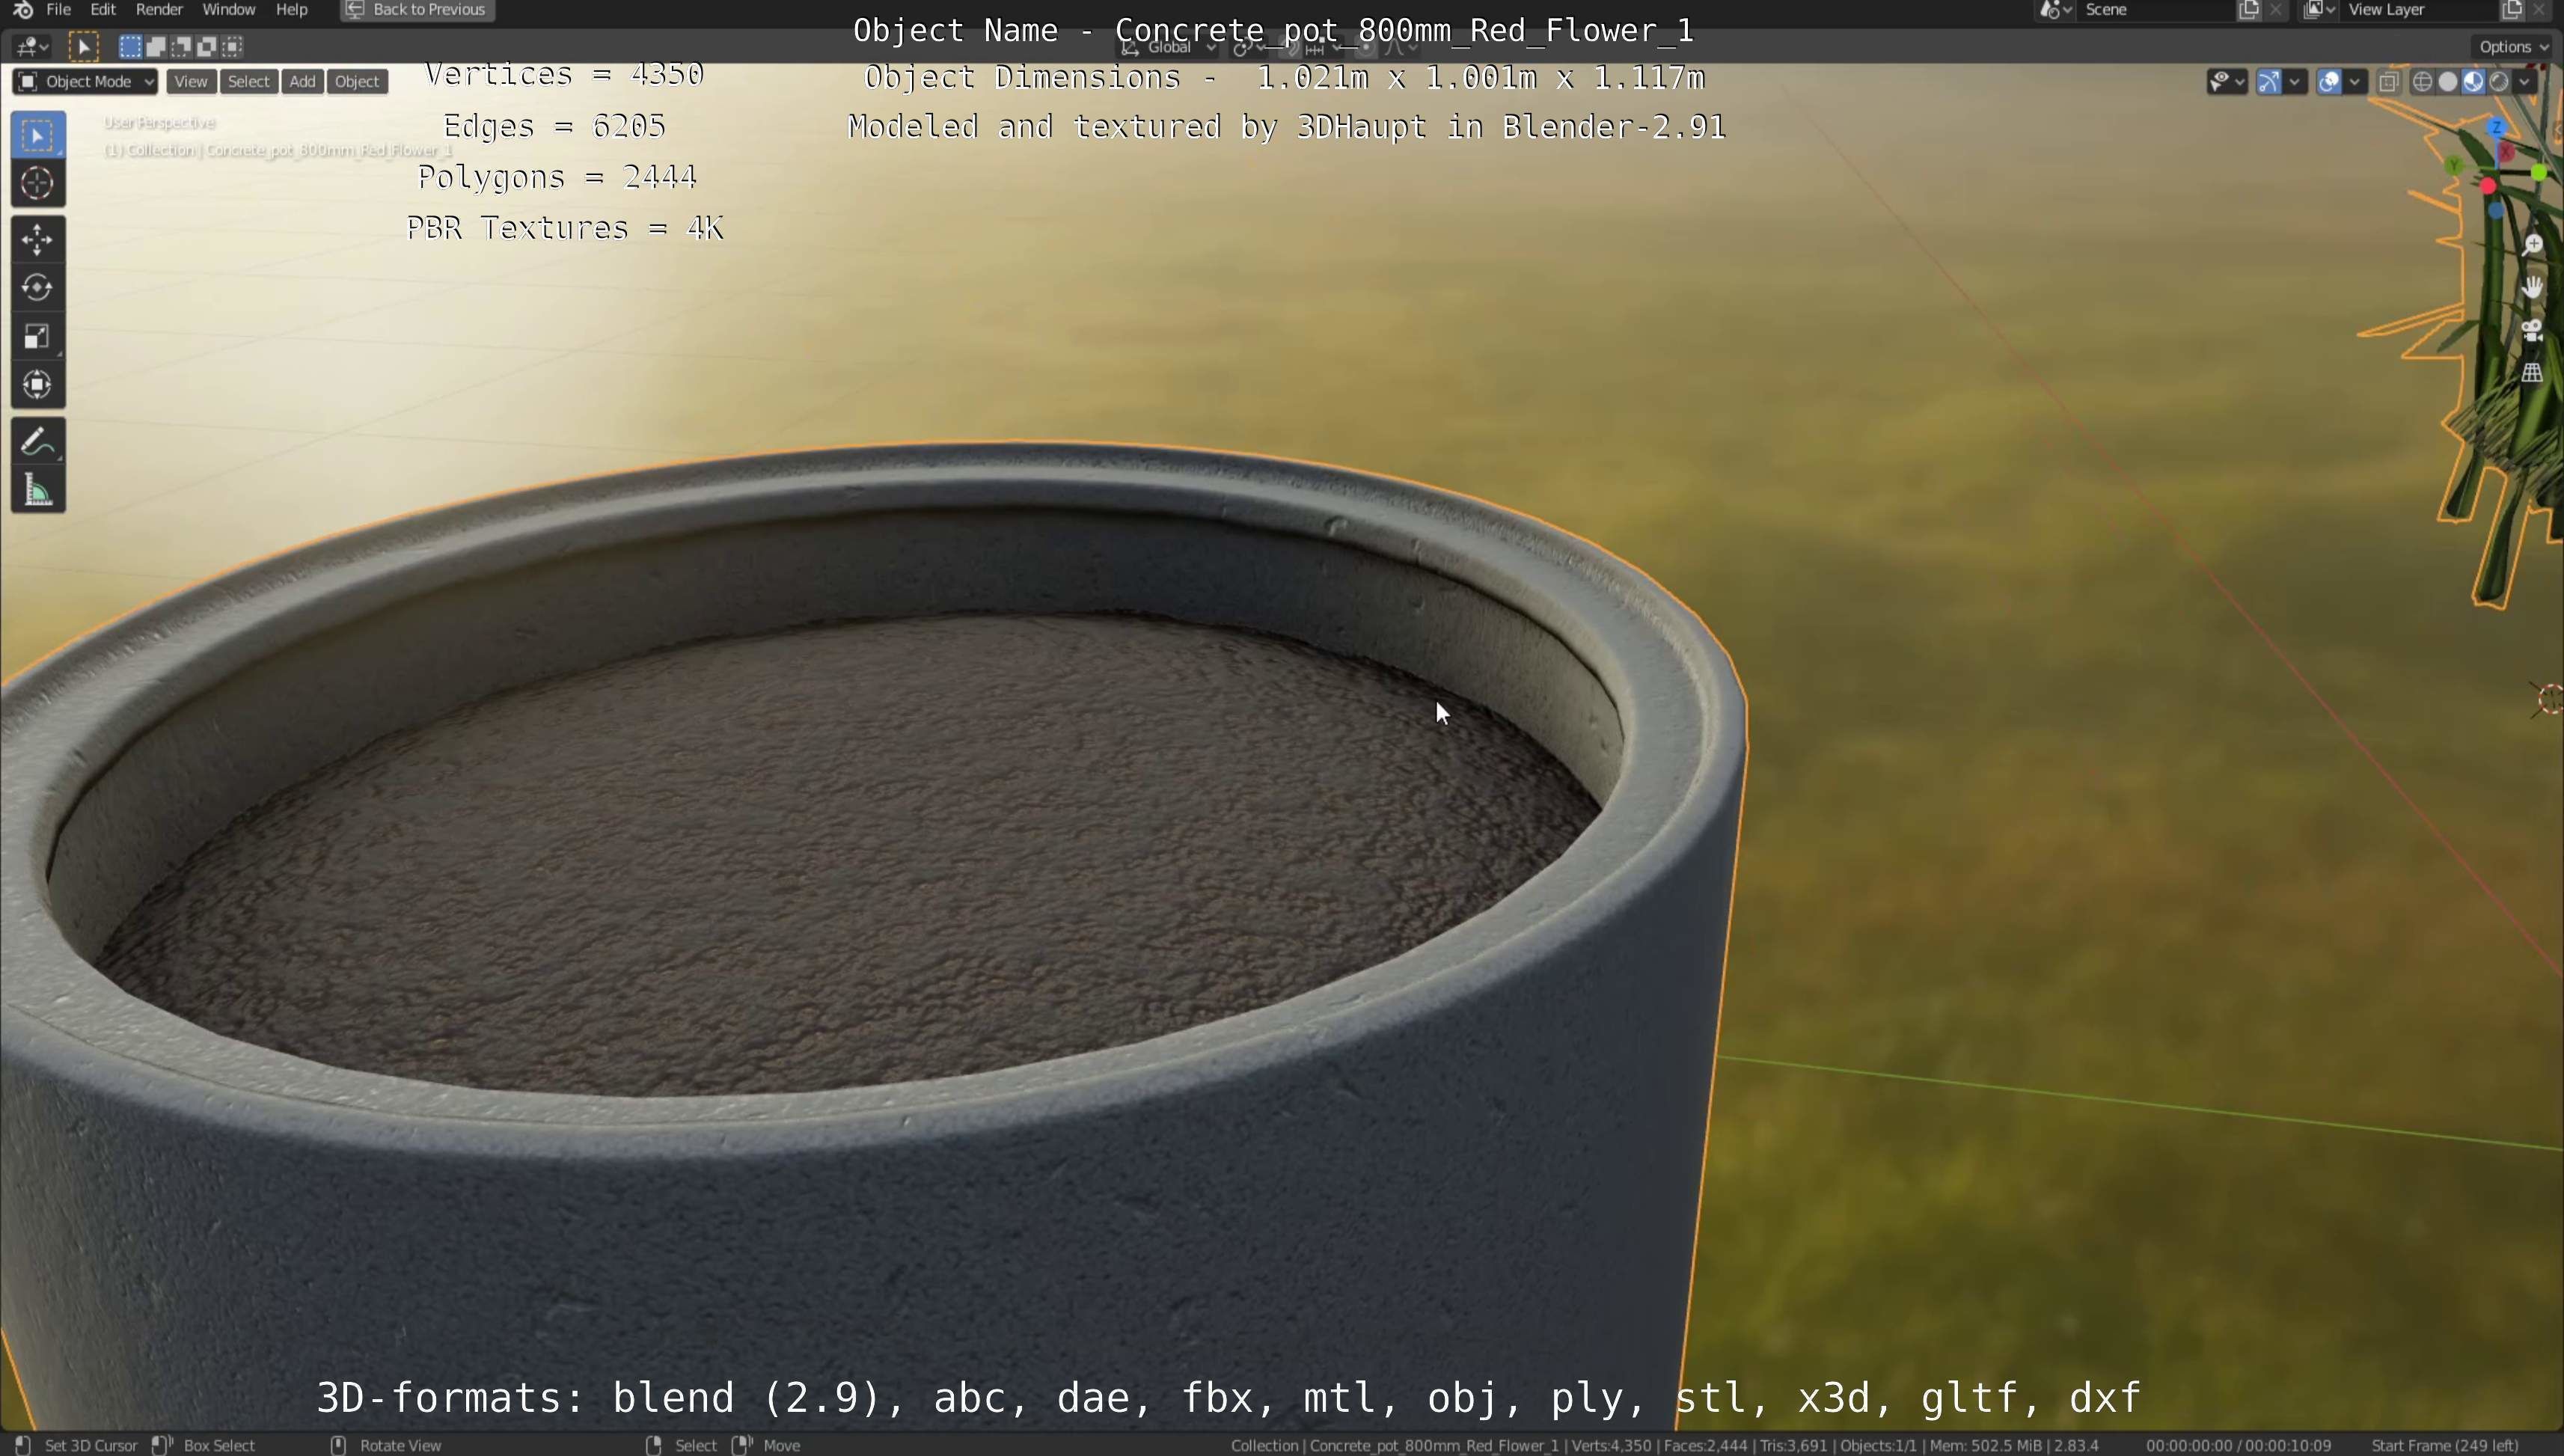Click the new scene icon
2564x1456 pixels.
click(x=2249, y=10)
